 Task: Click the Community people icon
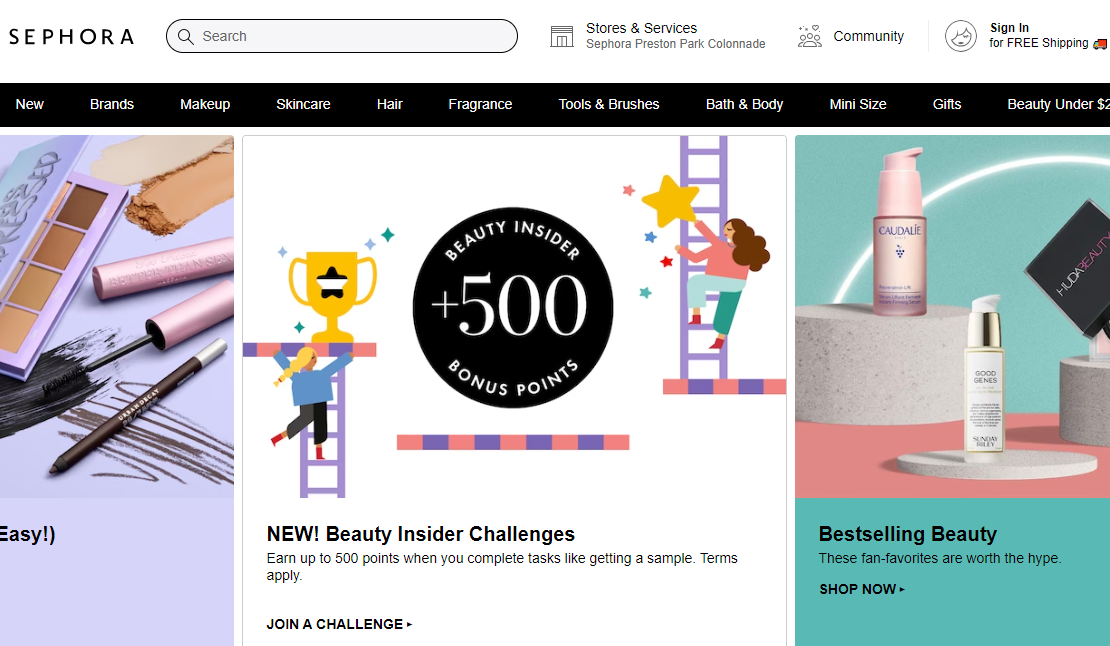(809, 36)
